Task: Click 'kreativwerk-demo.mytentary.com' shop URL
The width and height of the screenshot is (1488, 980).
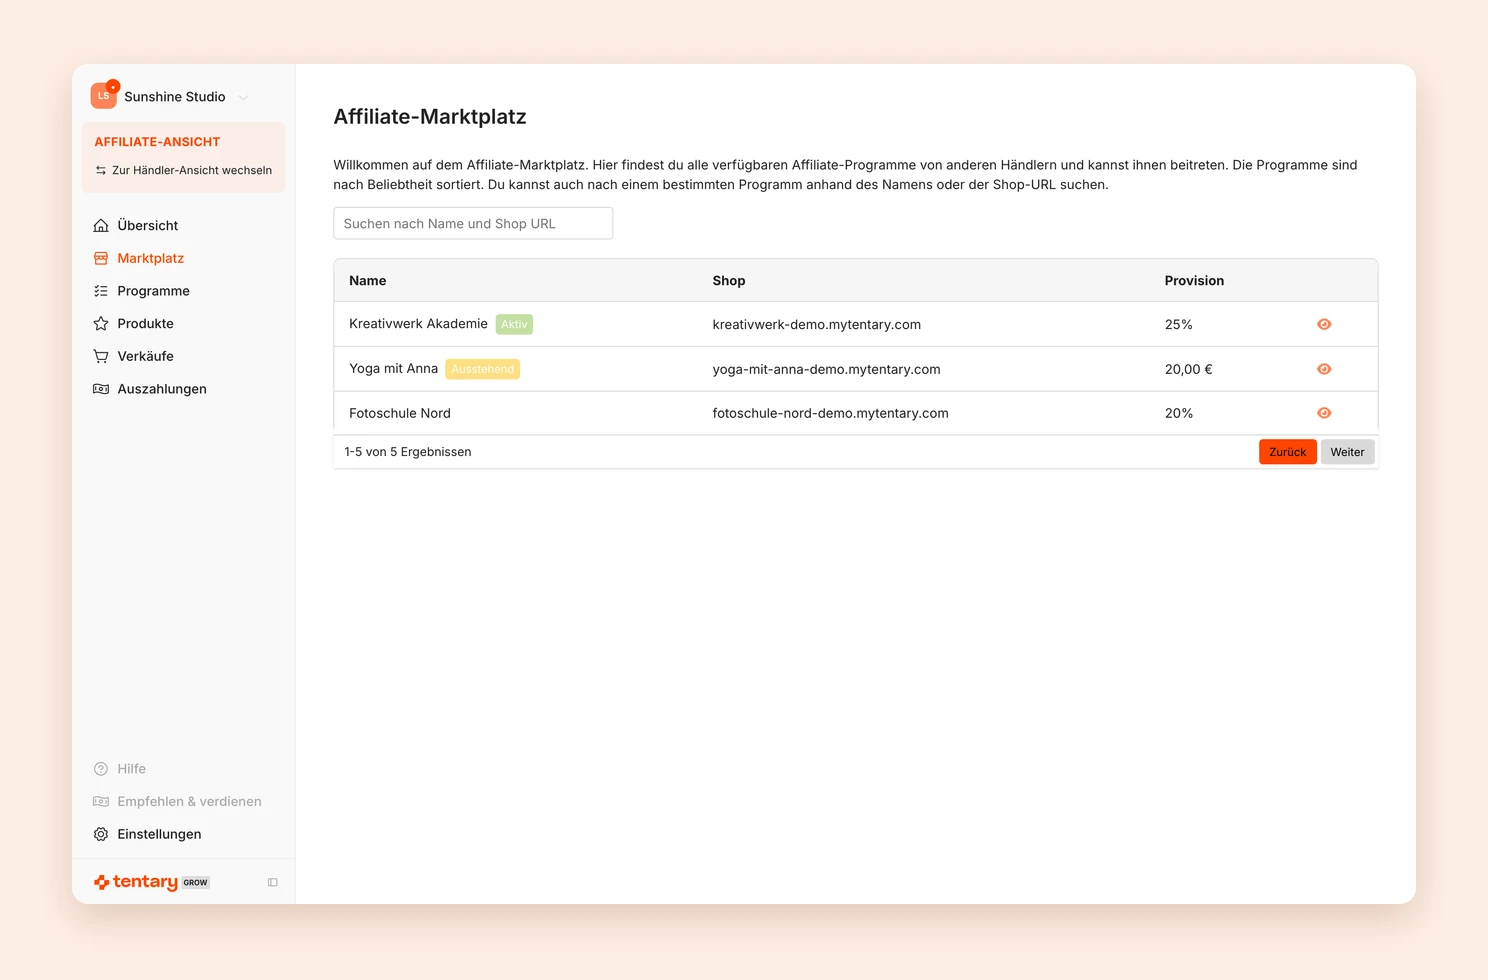Action: click(817, 325)
